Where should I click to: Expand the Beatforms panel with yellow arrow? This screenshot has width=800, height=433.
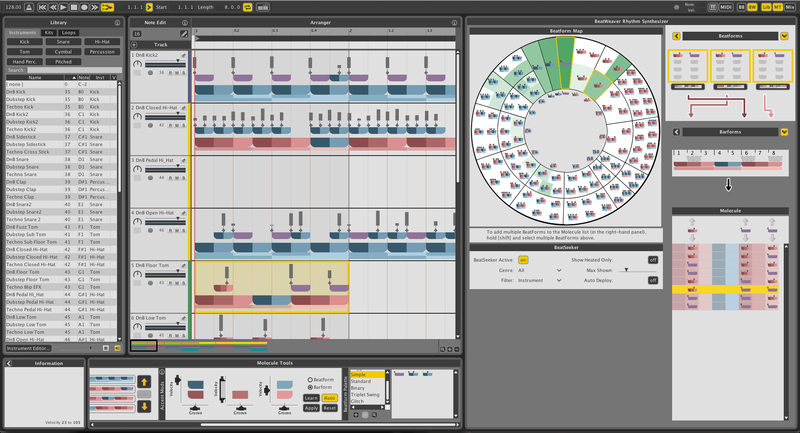coord(783,35)
